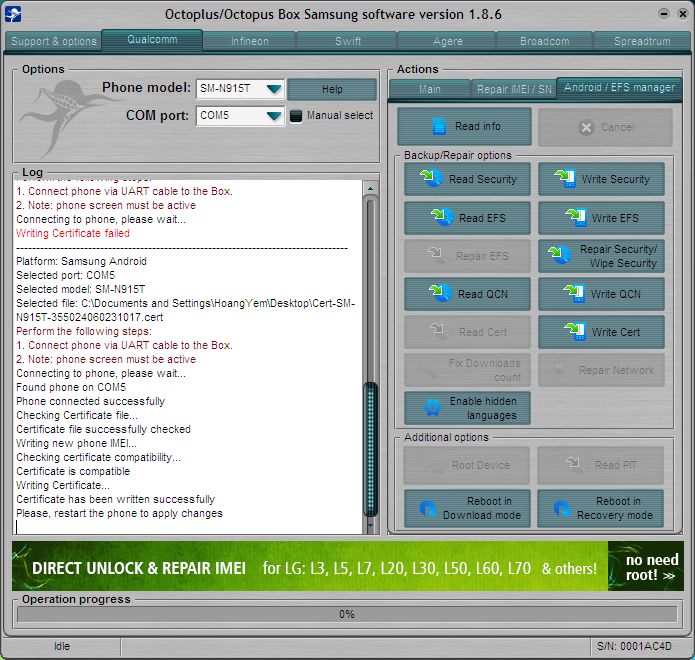Toggle the Manual select checkbox
This screenshot has height=660, width=695.
[296, 116]
